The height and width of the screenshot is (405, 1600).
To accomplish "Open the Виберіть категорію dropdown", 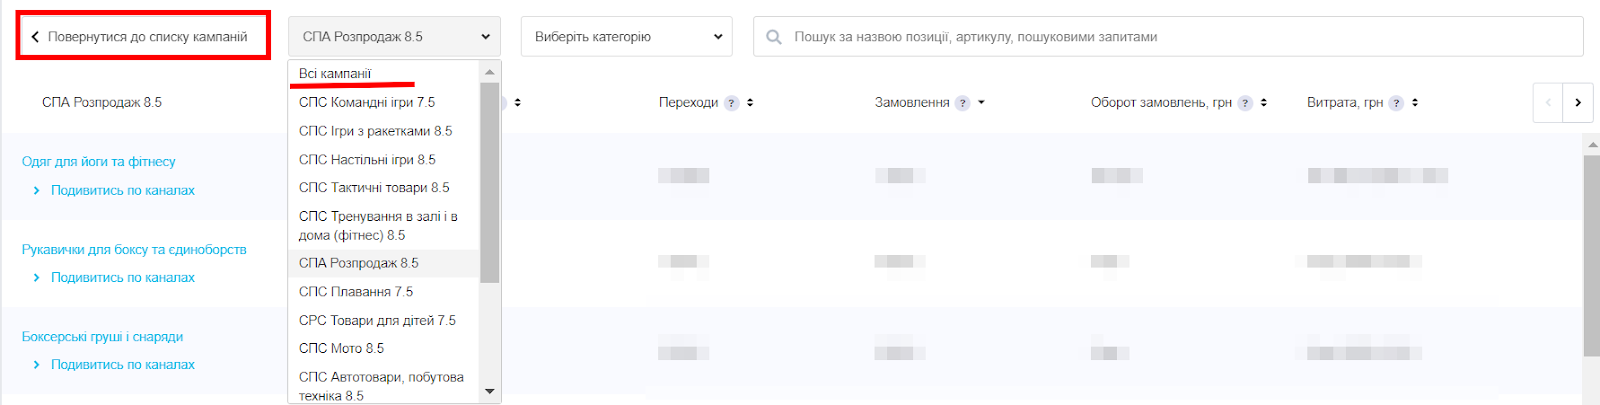I will click(x=627, y=37).
